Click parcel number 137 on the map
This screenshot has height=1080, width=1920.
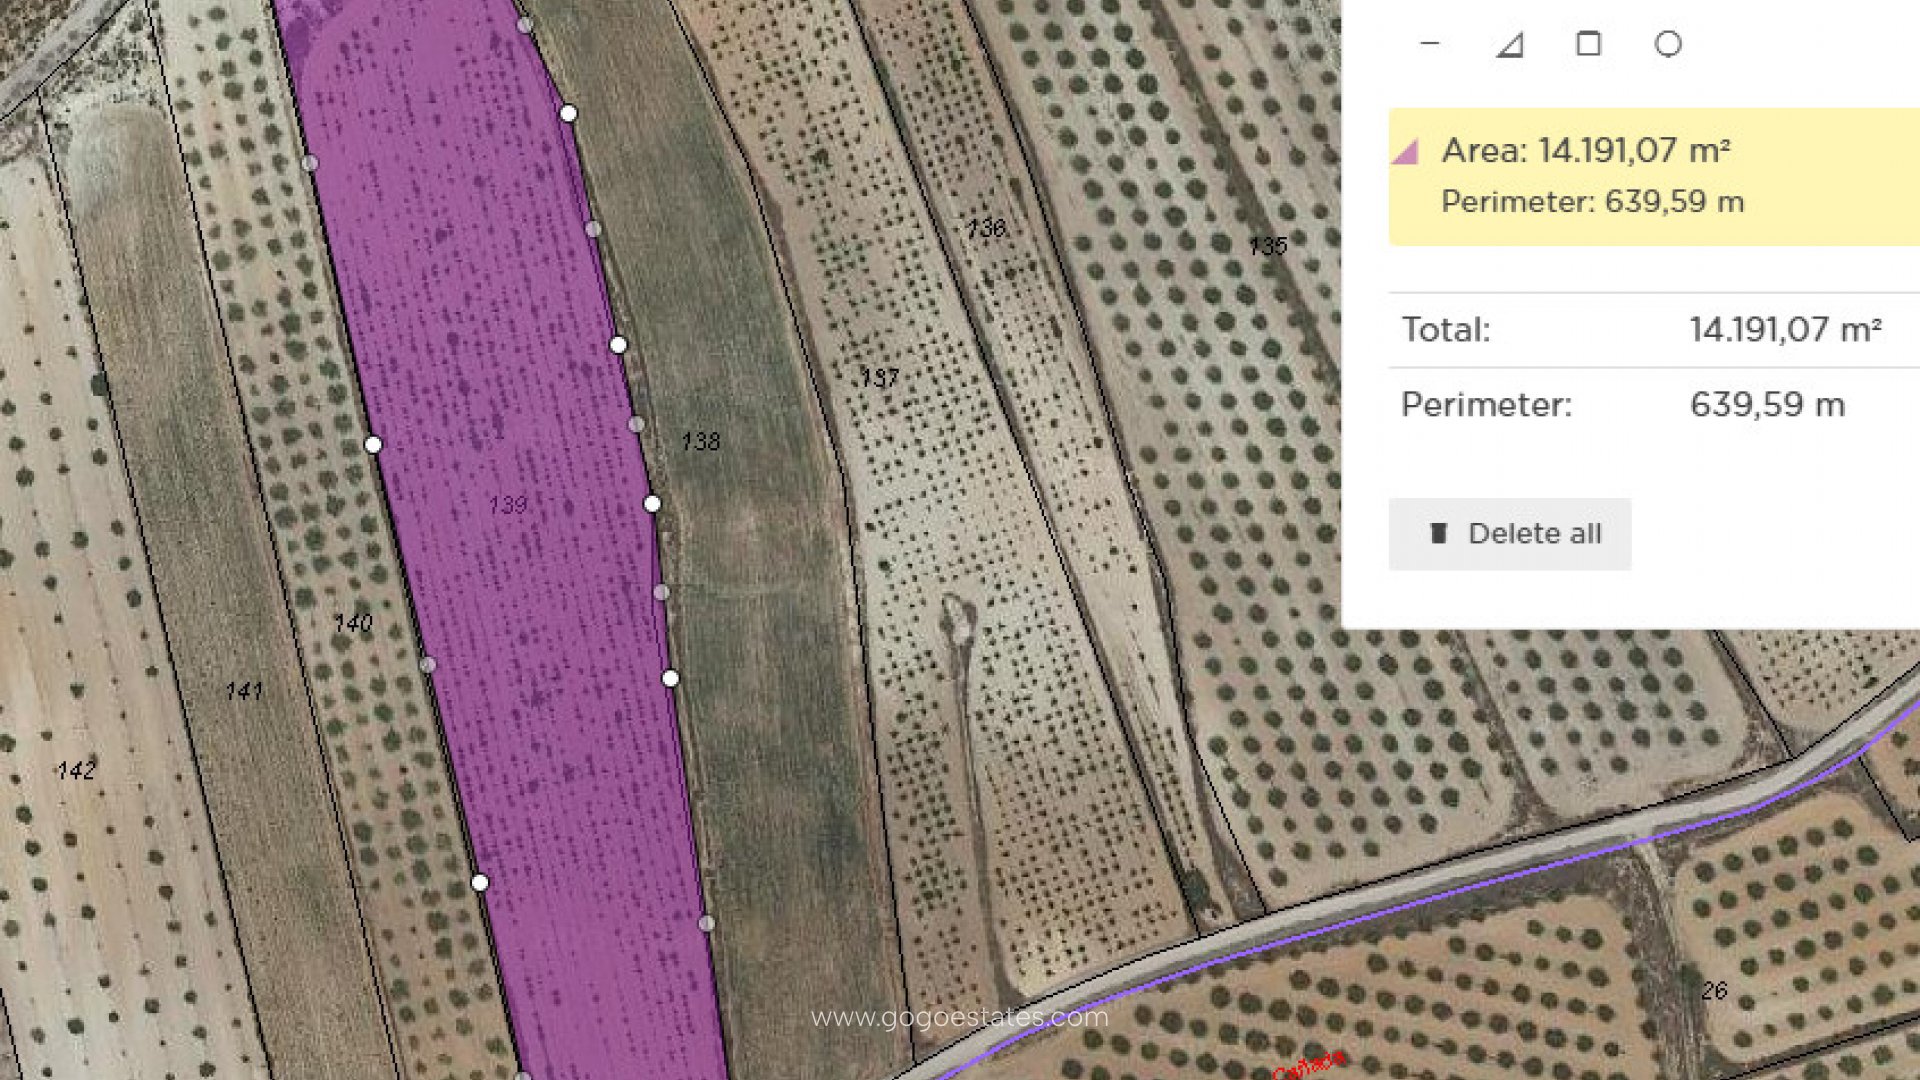click(x=880, y=378)
